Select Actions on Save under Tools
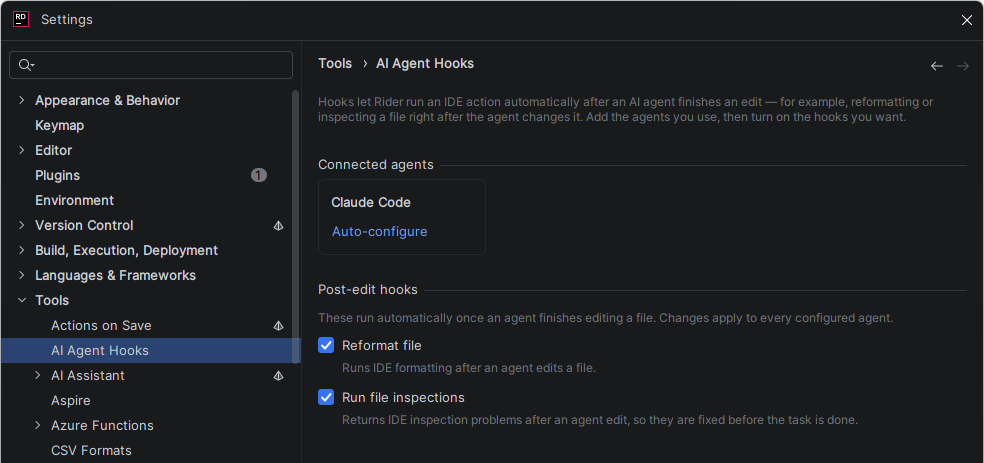 (x=101, y=326)
